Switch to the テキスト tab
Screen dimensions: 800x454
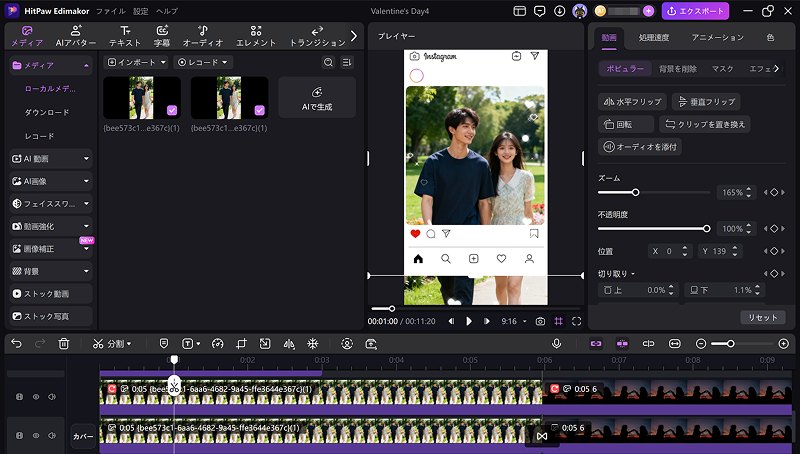point(124,36)
